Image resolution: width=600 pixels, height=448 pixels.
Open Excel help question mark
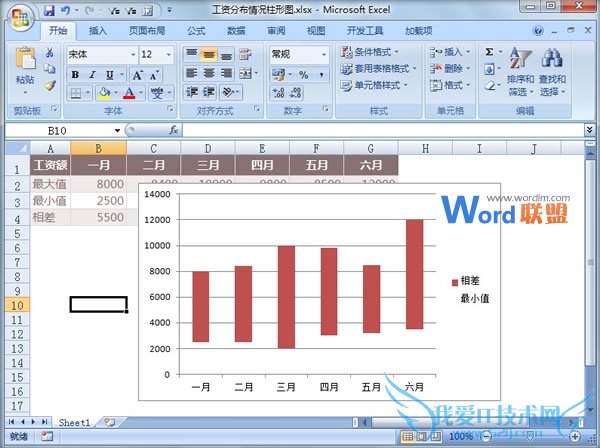pos(538,31)
